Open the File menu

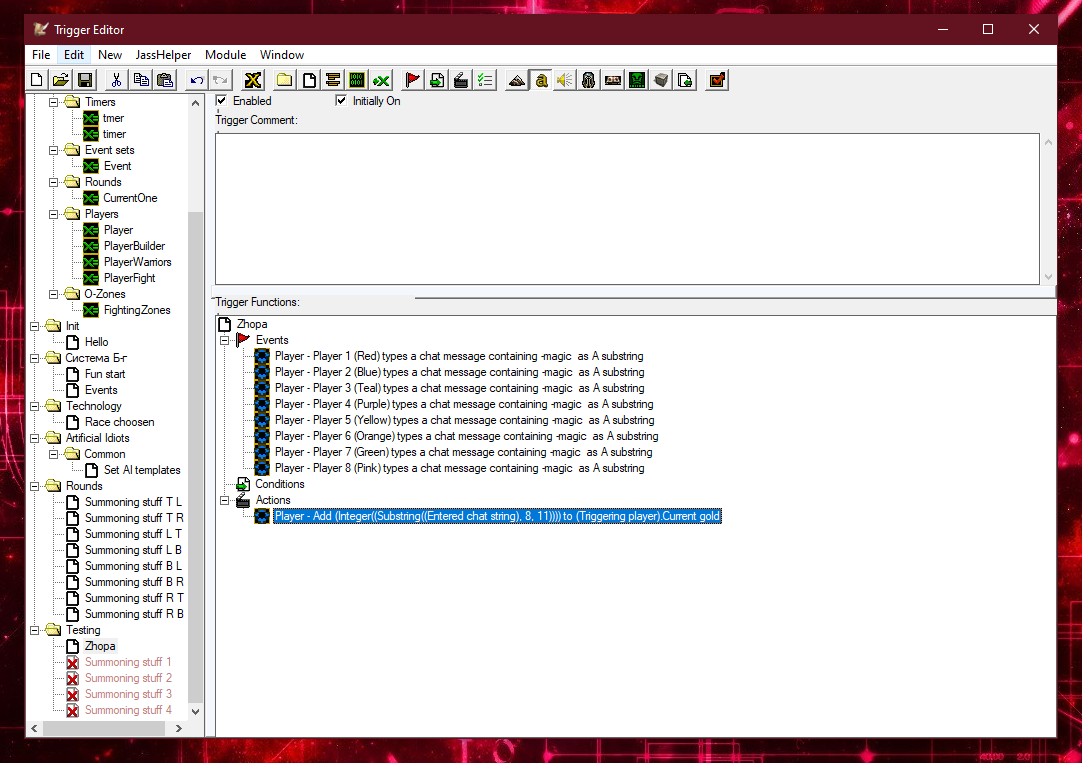tap(41, 55)
